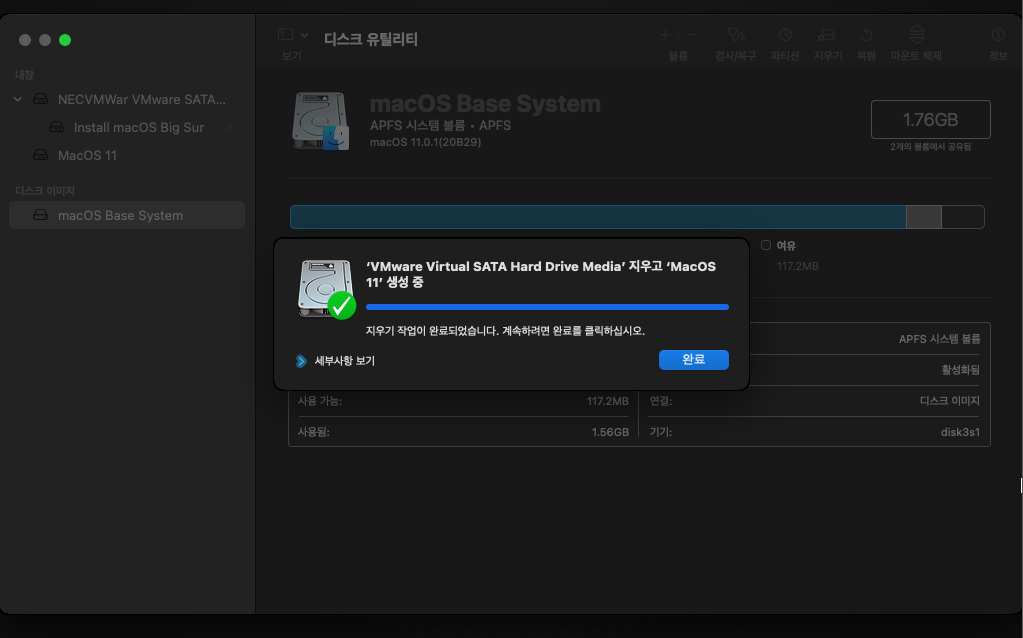Click the macOS Base System sidebar drive icon
Image resolution: width=1023 pixels, height=638 pixels.
[x=40, y=215]
